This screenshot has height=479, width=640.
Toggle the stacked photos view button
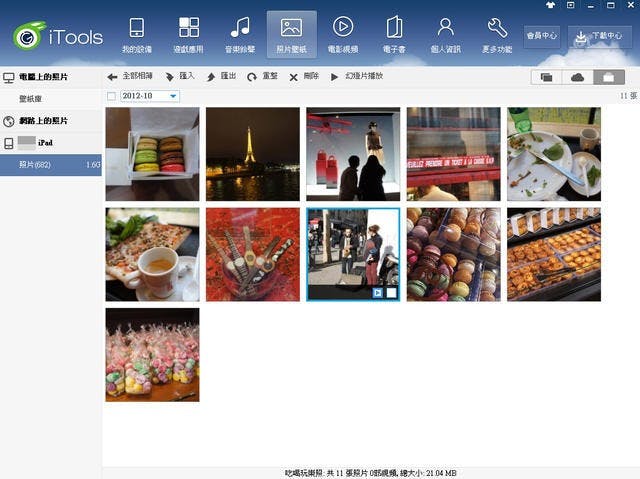546,77
